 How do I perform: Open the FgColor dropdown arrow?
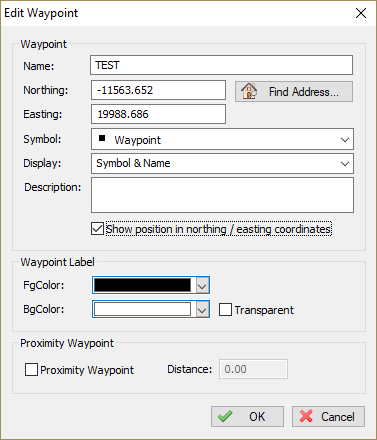(x=202, y=285)
